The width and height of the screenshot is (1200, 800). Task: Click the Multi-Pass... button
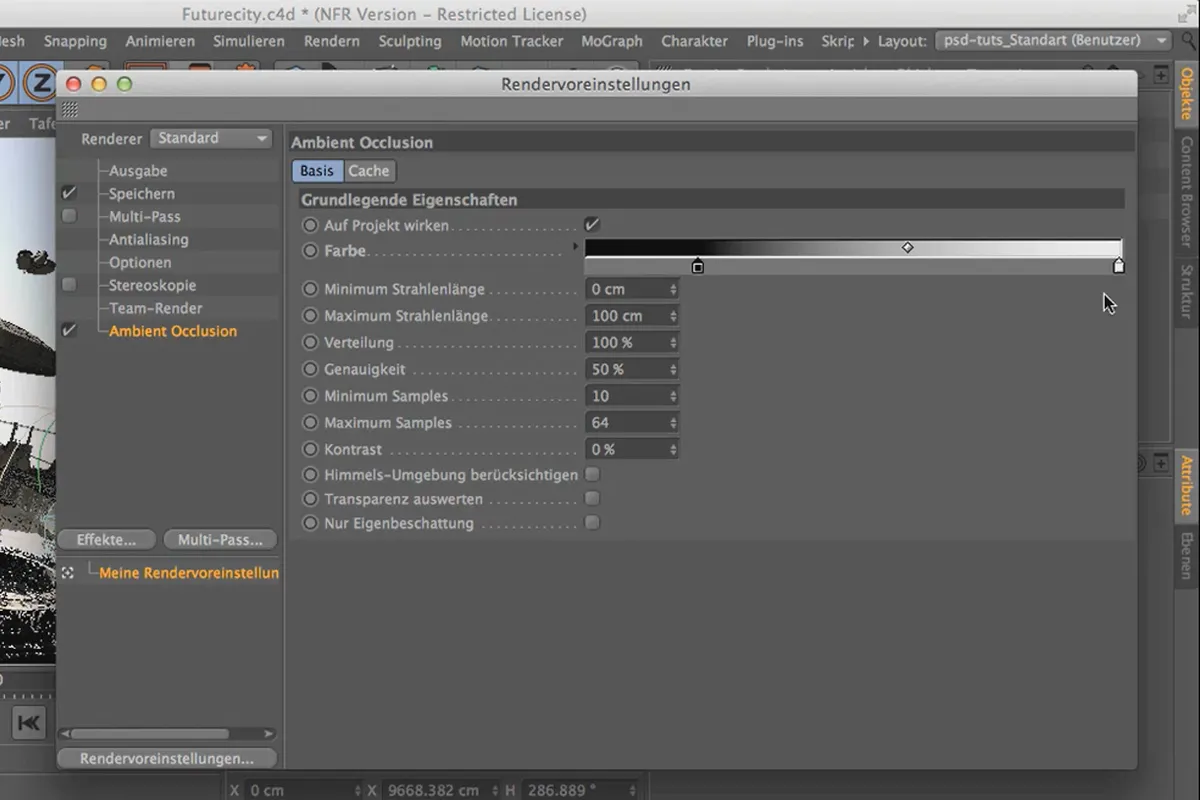[x=220, y=540]
